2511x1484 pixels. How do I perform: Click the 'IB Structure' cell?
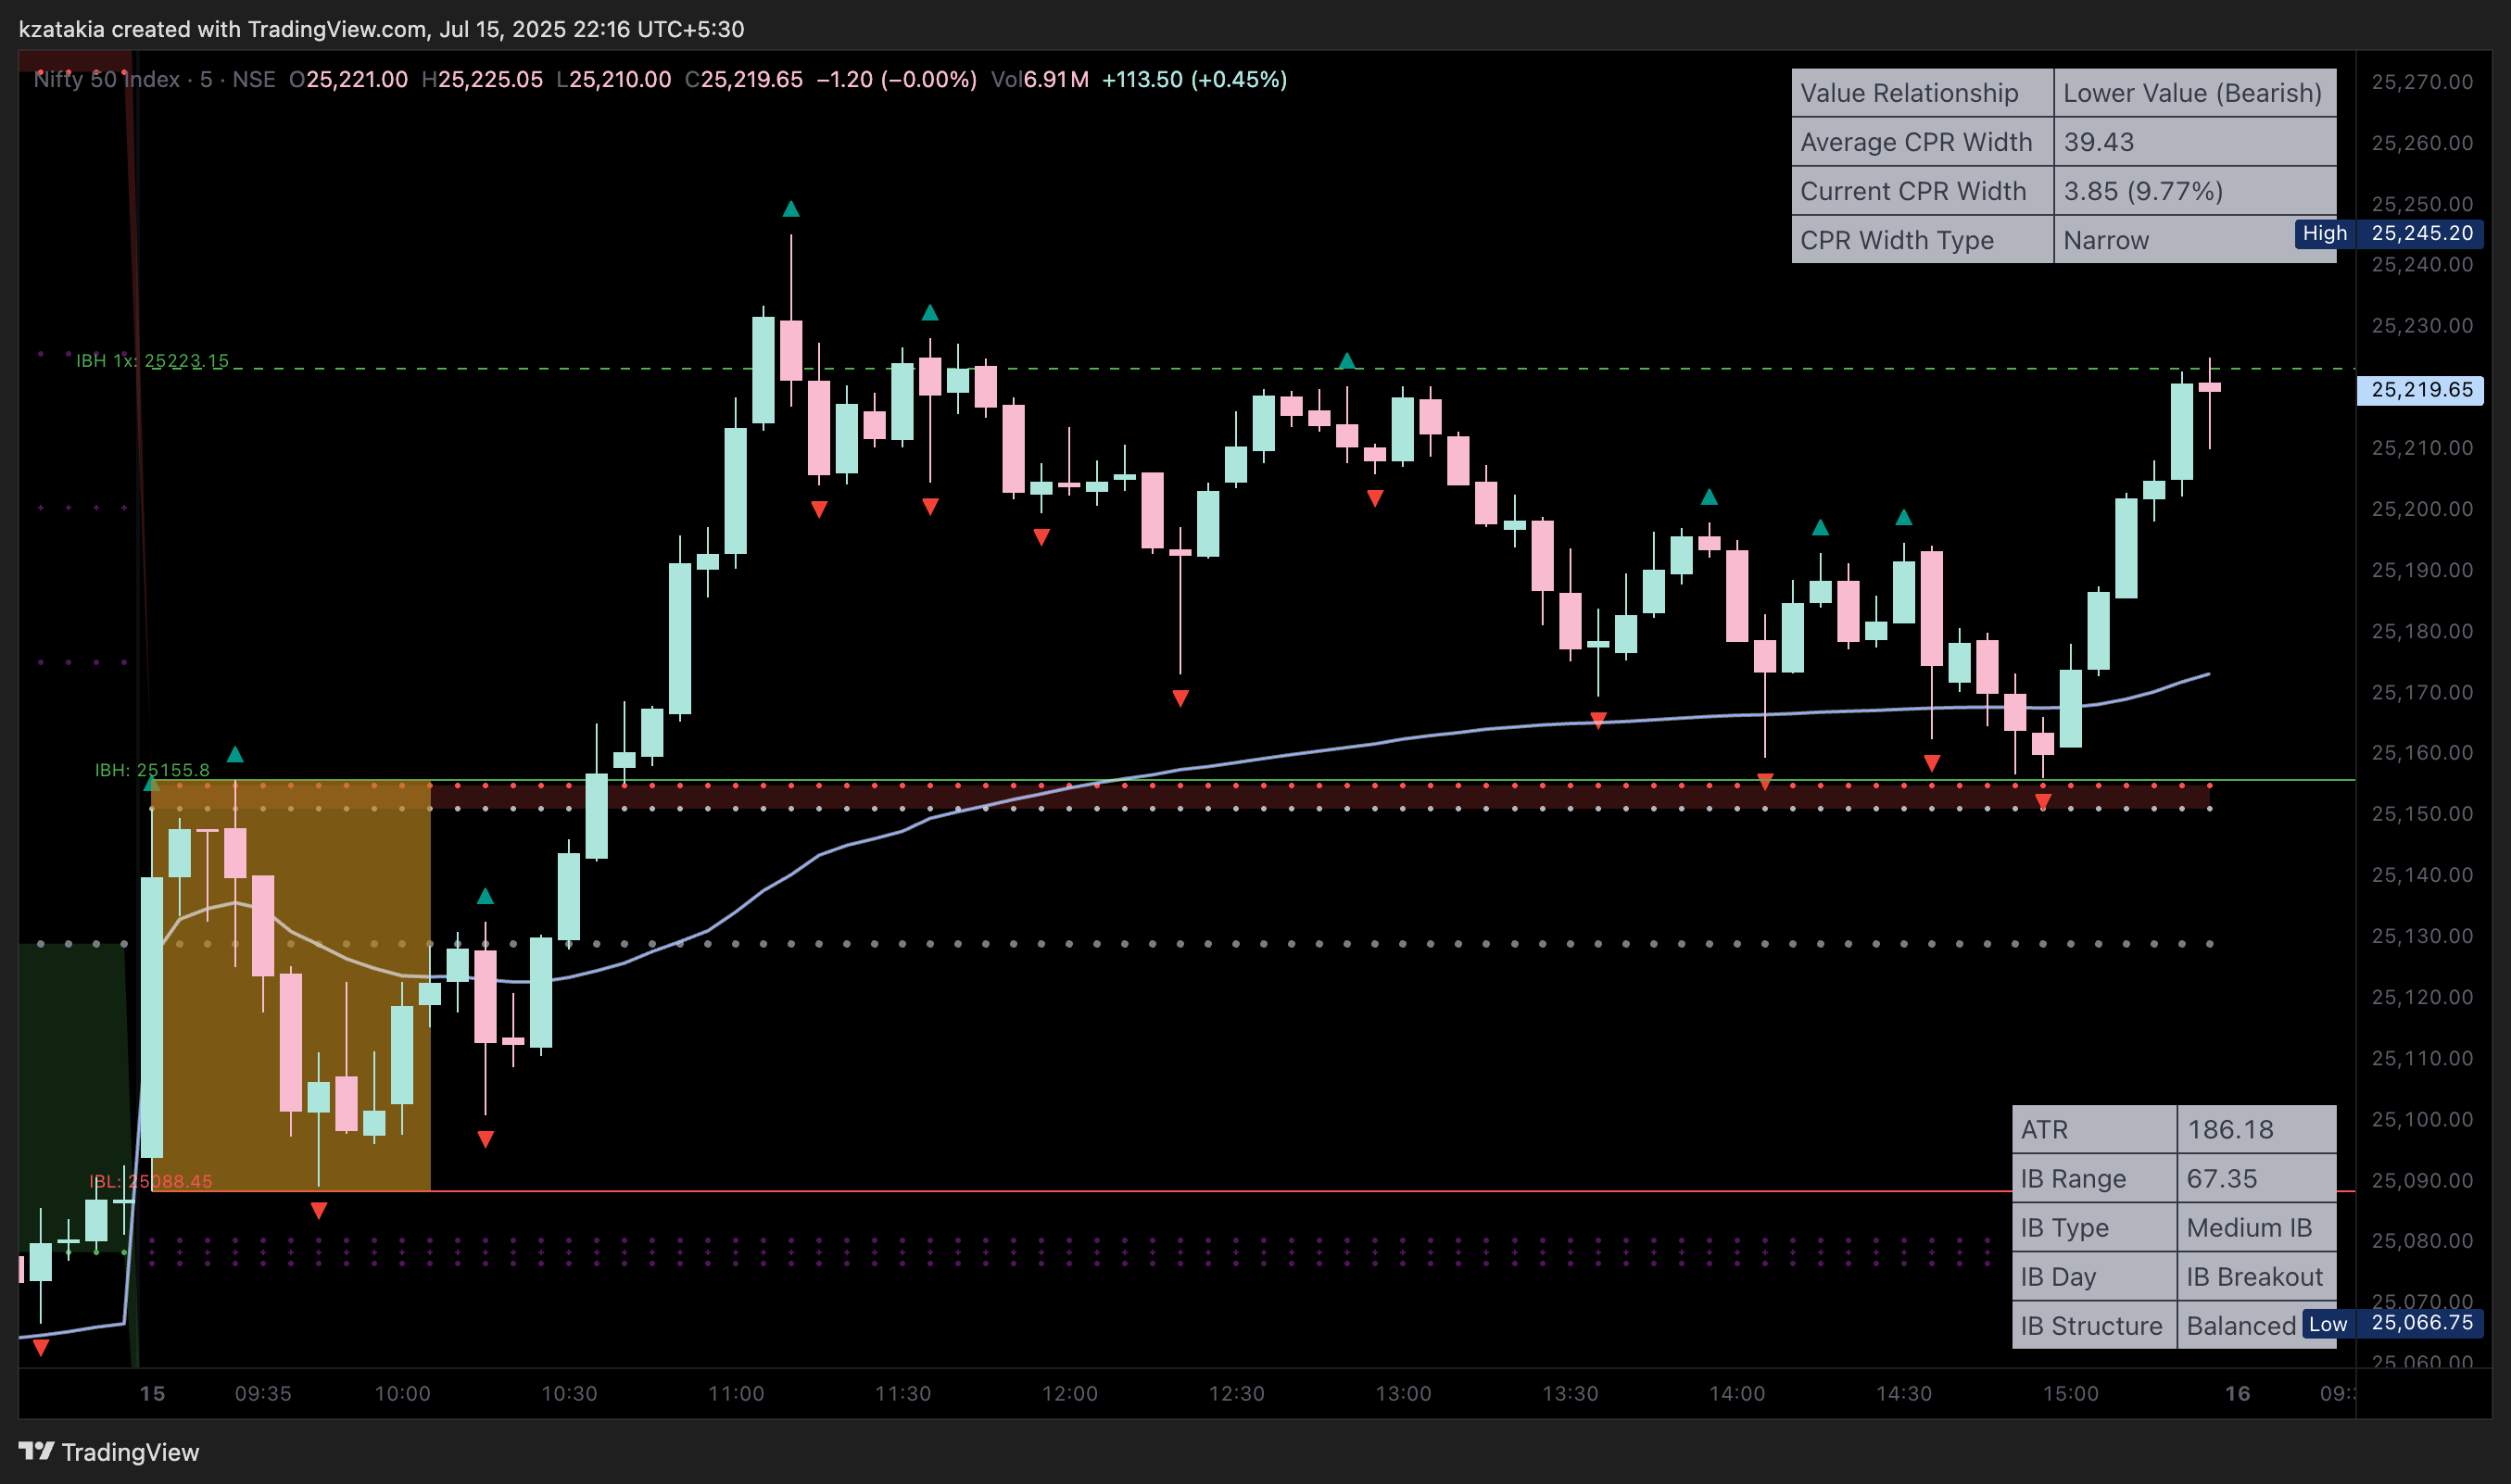pos(2094,1325)
